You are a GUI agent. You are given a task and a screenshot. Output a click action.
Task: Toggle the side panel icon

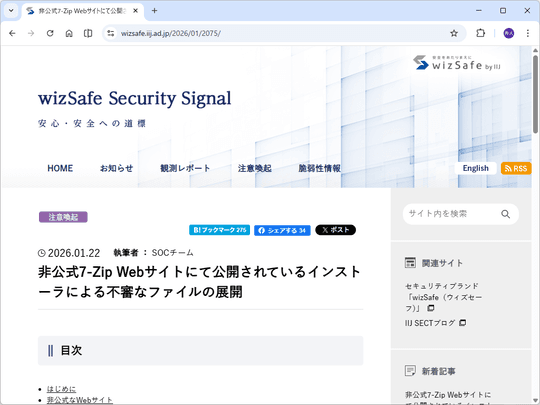(x=88, y=33)
